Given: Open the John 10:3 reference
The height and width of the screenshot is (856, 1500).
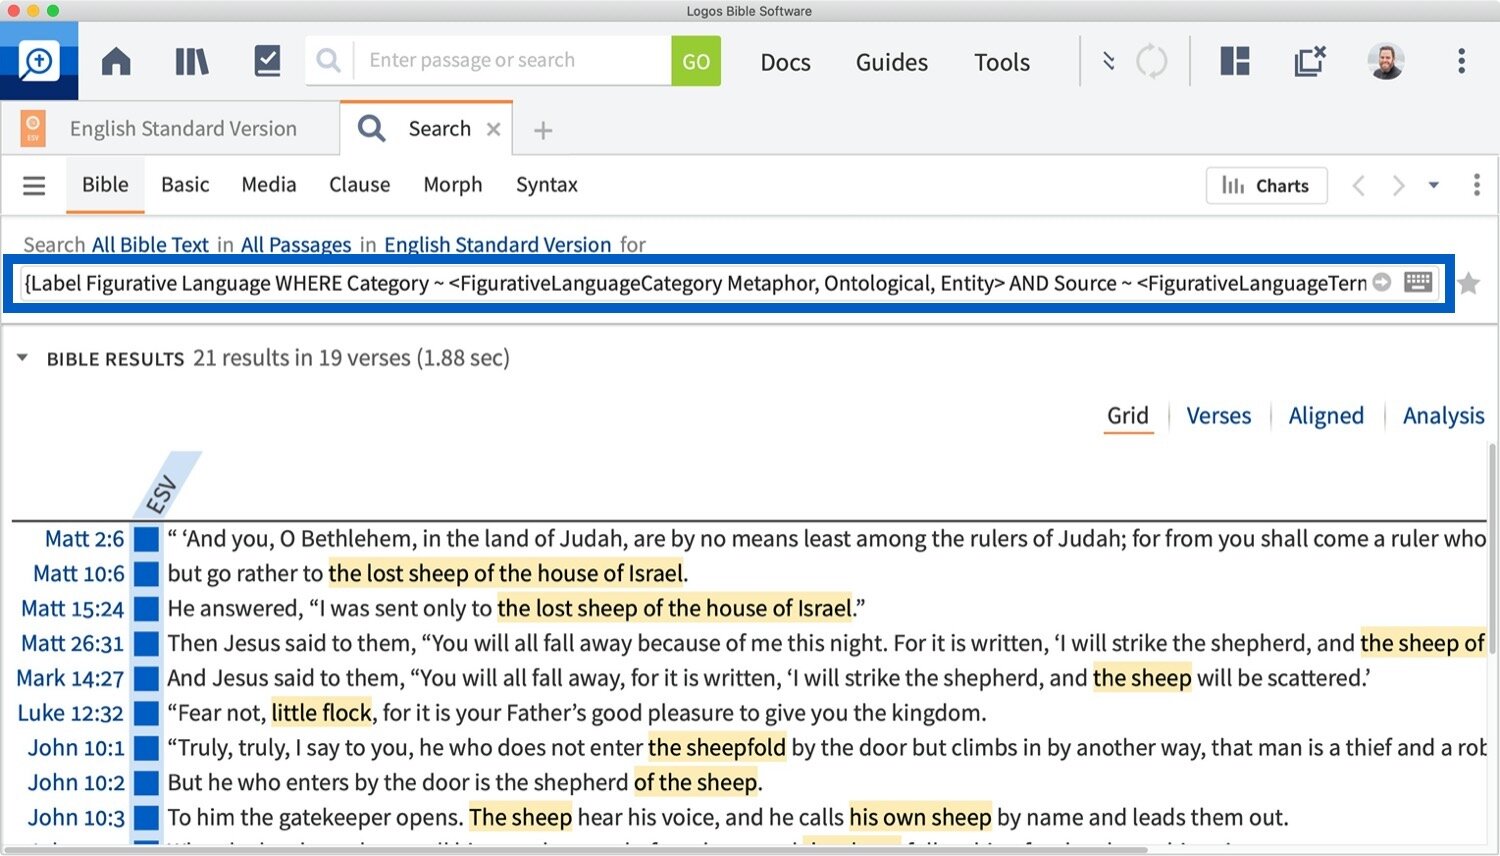Looking at the screenshot, I should 76,818.
